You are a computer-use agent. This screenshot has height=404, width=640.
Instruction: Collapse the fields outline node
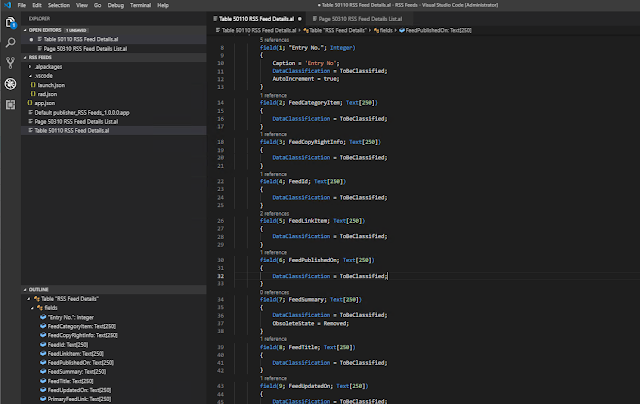32,308
